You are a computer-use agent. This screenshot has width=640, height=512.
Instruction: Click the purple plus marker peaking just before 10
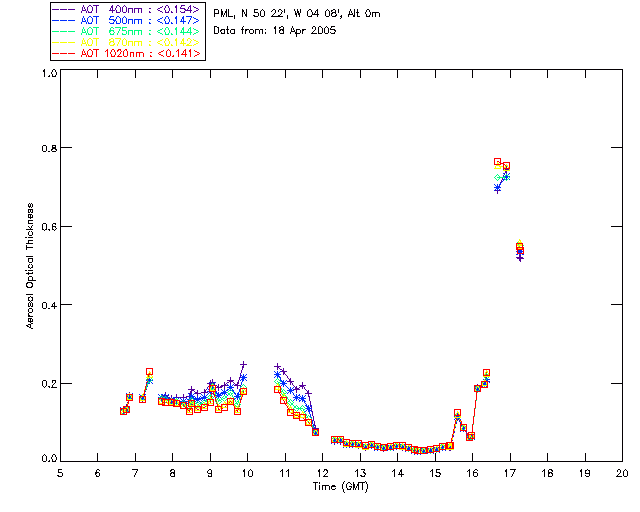pos(244,364)
